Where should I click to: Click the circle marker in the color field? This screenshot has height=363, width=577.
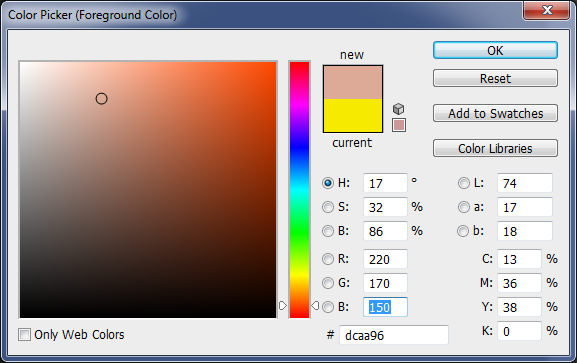coord(102,99)
